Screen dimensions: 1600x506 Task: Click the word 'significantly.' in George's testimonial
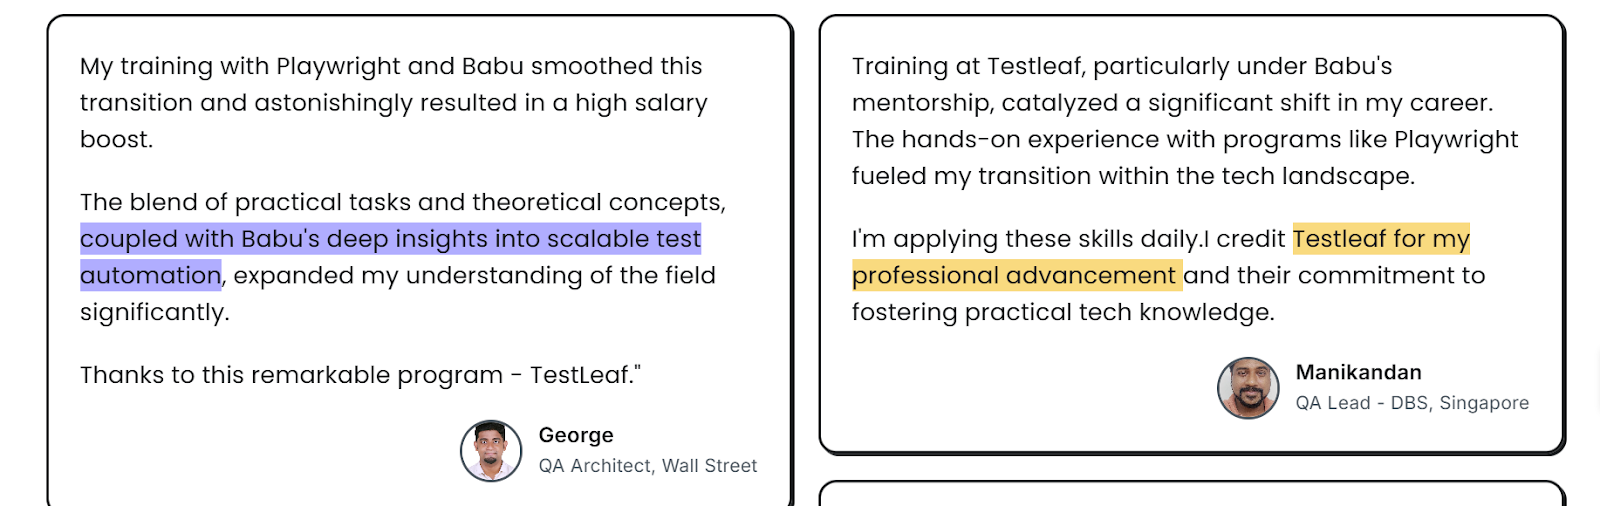[155, 312]
